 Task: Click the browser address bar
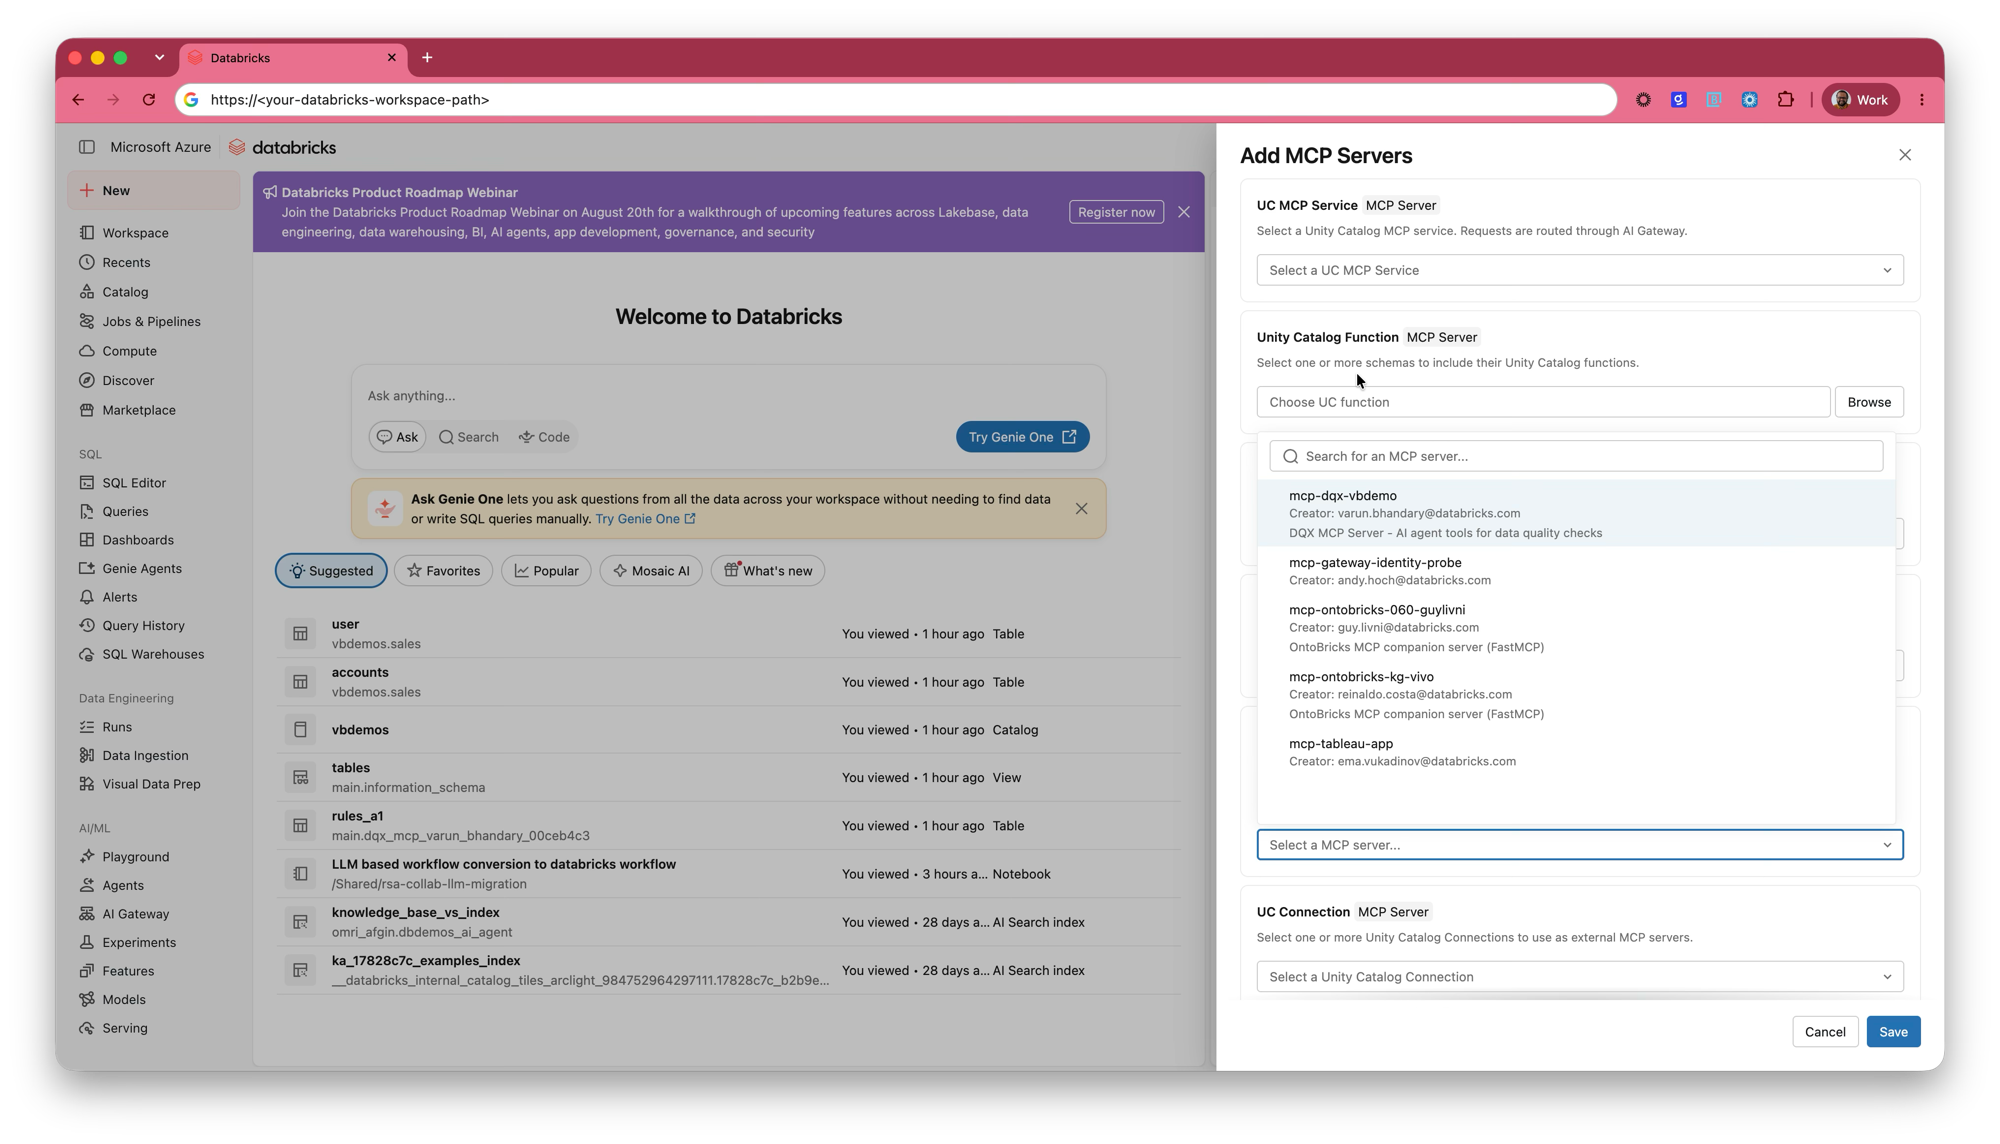click(896, 100)
